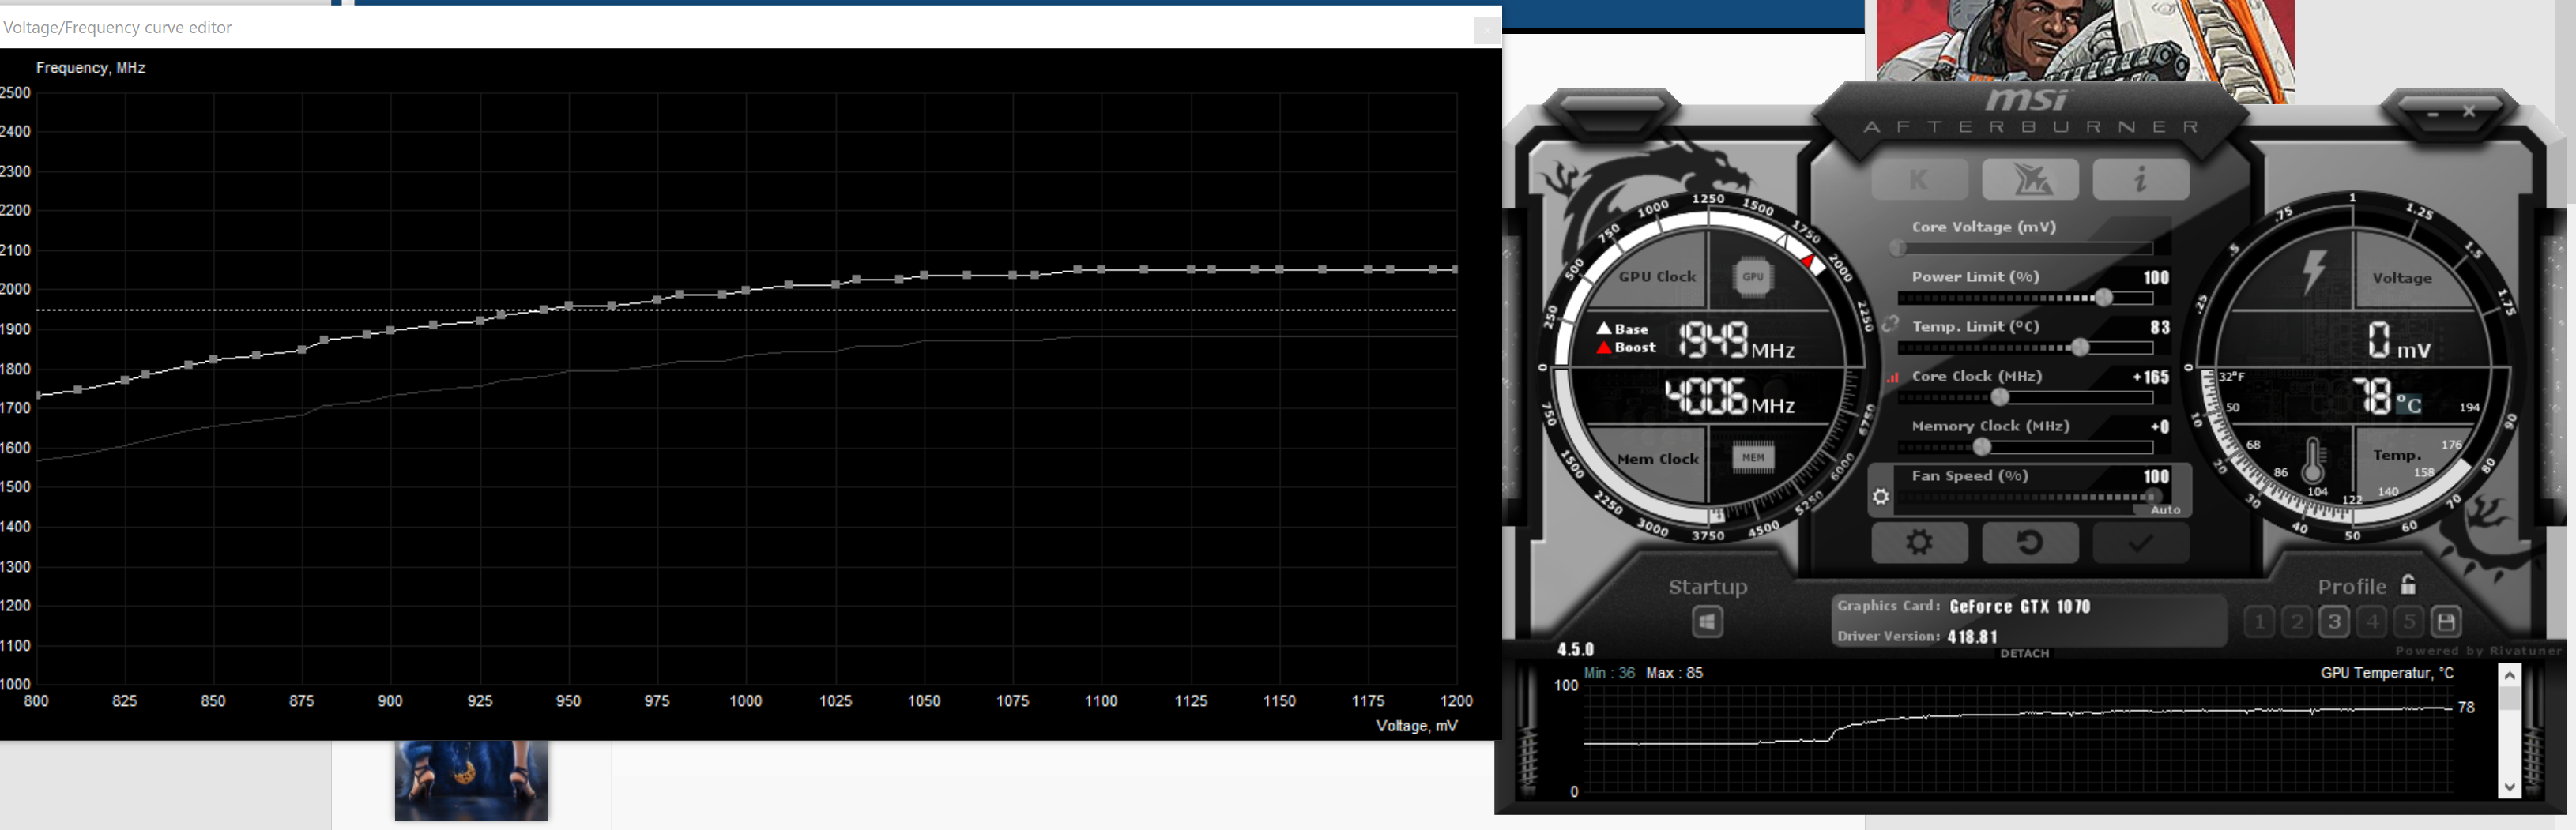
Task: Click 'GeForce GTX 1070' graphics card name
Action: pyautogui.click(x=2019, y=607)
